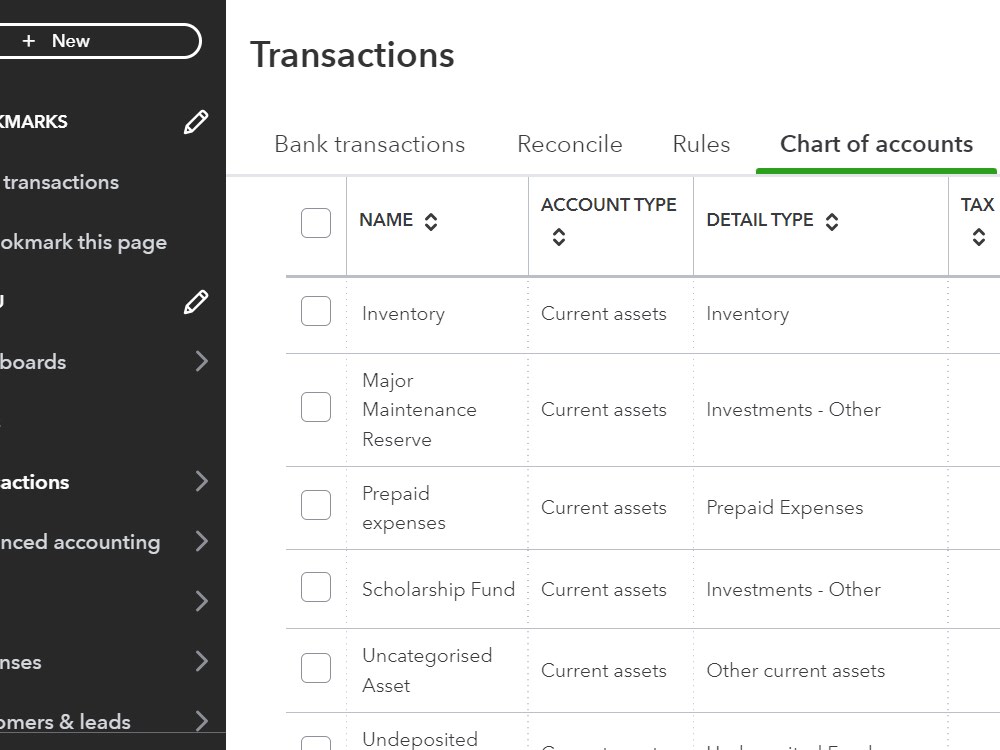Sort by the Account Type column arrows

[x=559, y=237]
